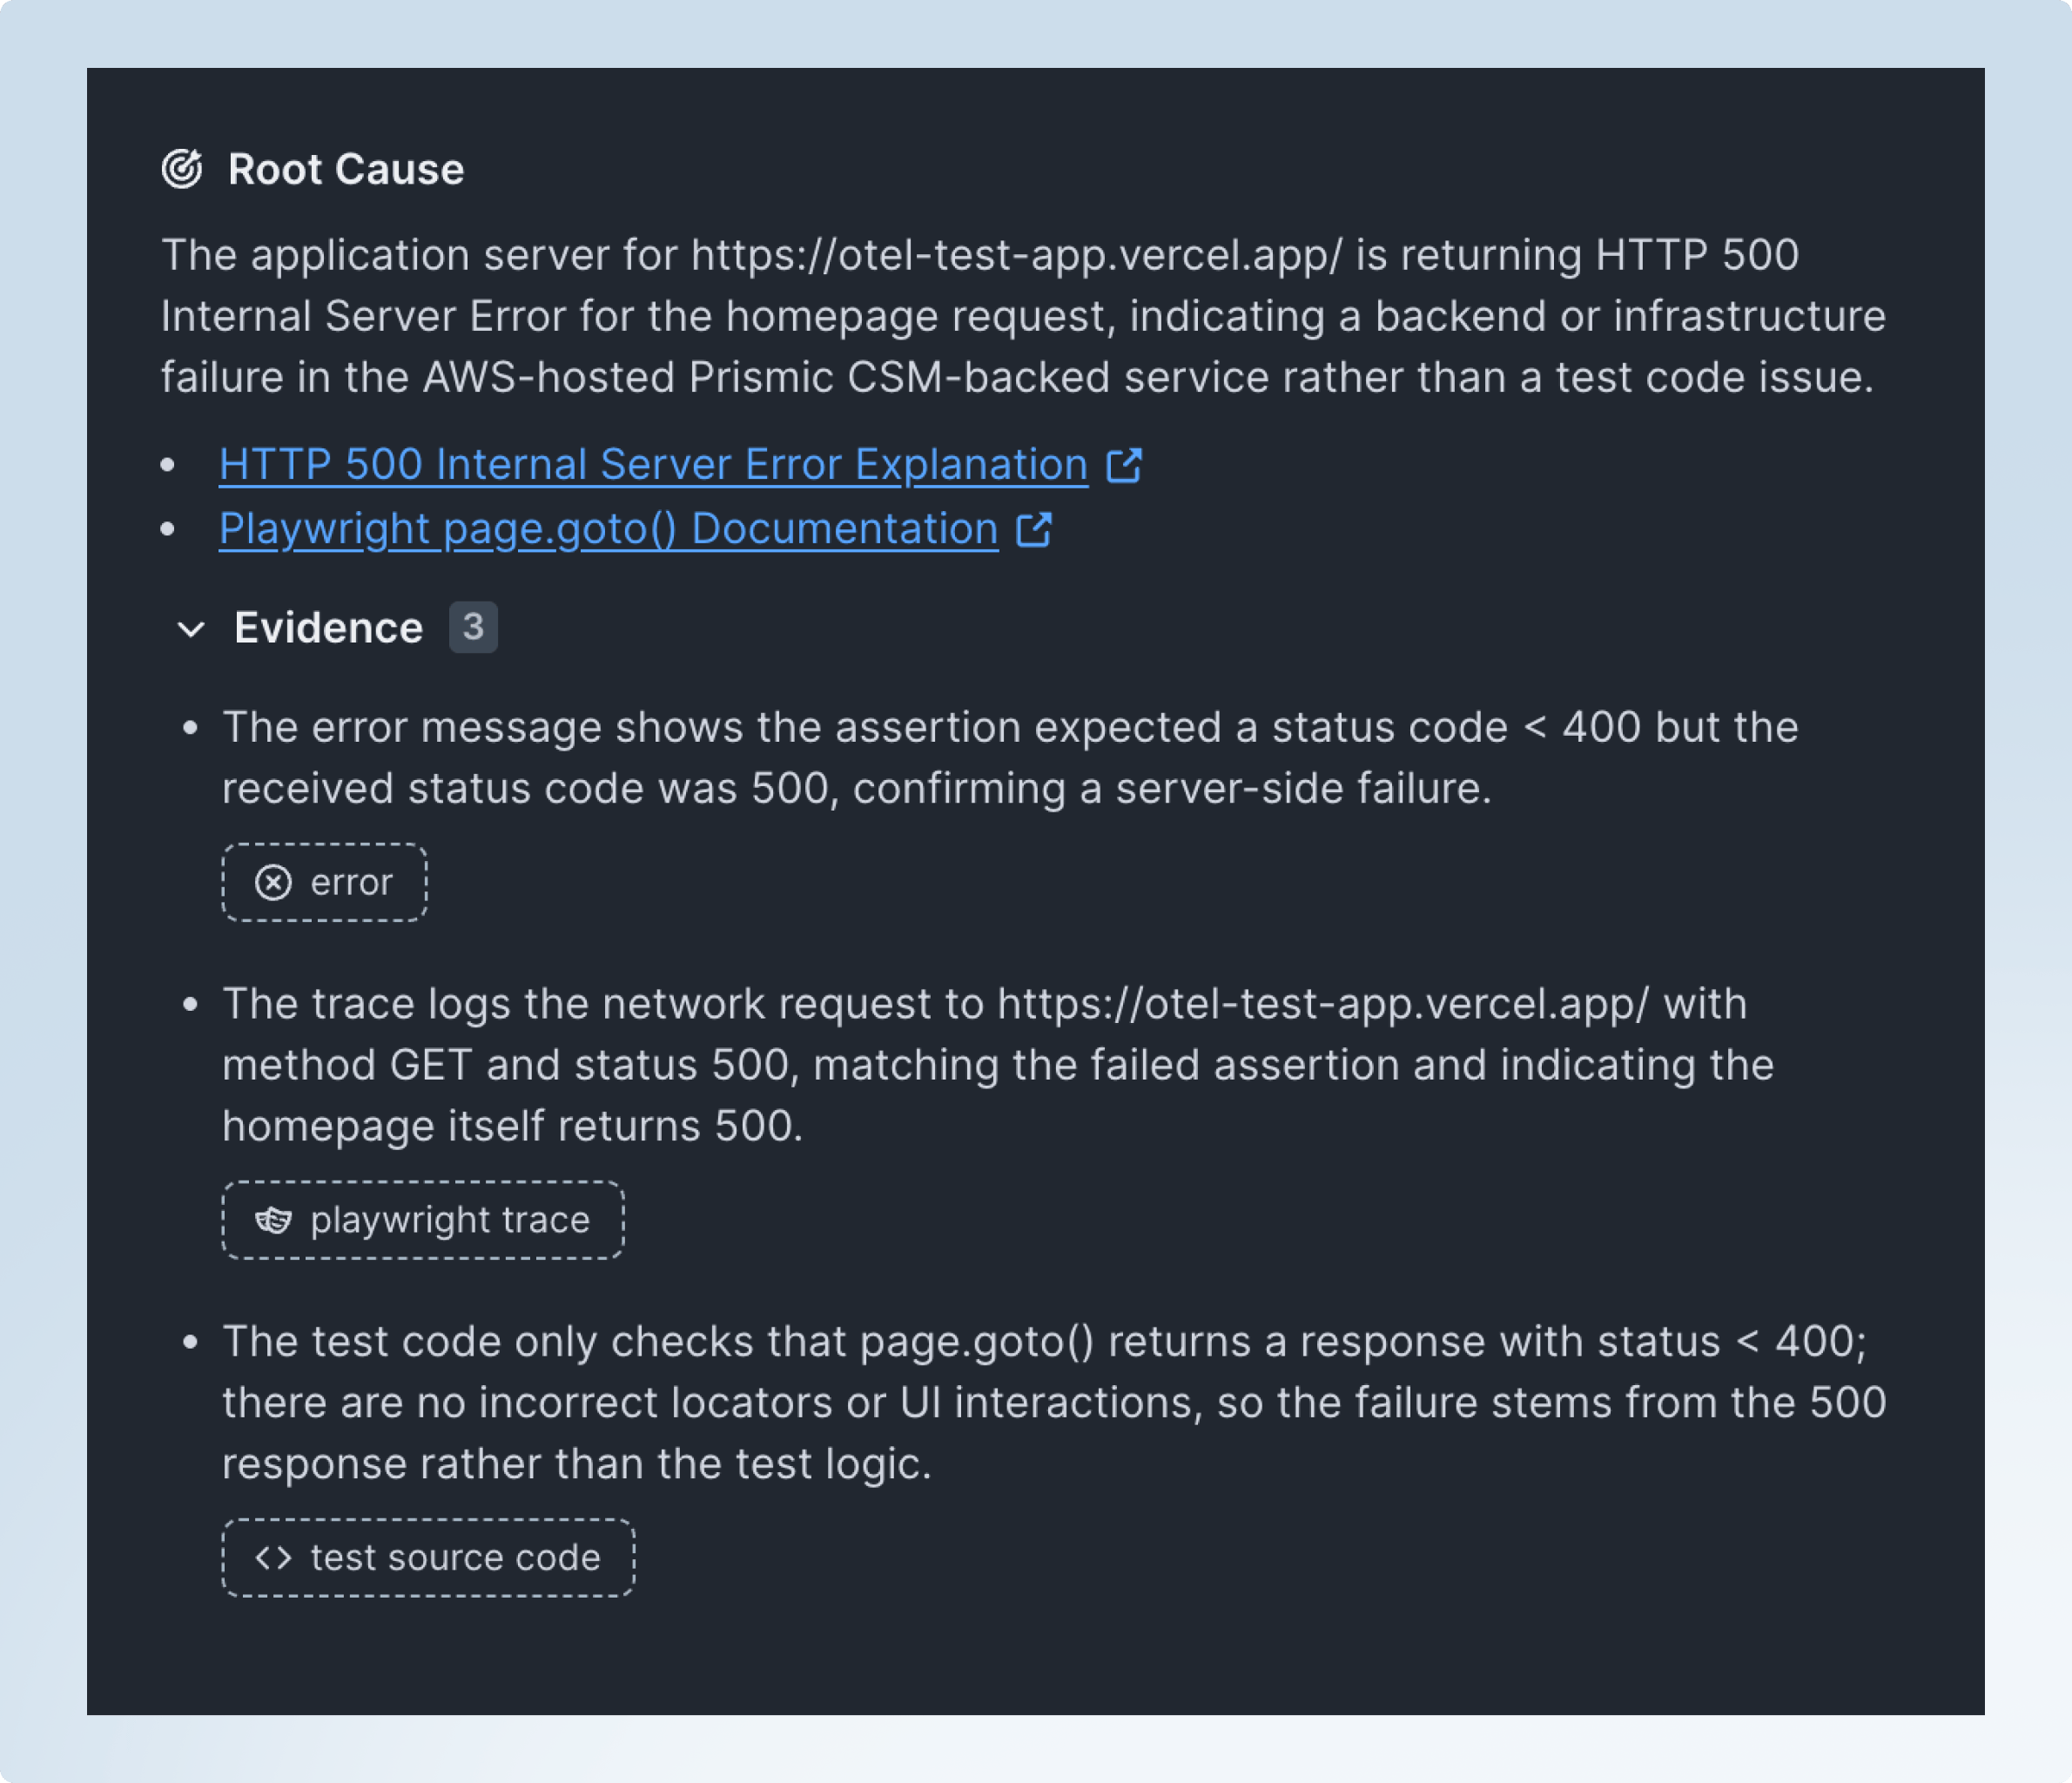Collapse the Evidence section using its chevron
Viewport: 2072px width, 1783px height.
(x=191, y=629)
